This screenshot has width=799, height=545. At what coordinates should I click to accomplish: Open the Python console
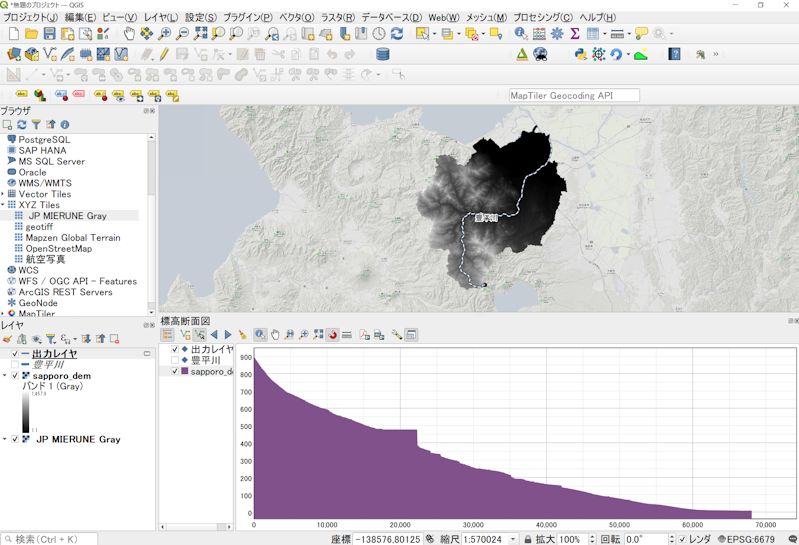[x=580, y=54]
